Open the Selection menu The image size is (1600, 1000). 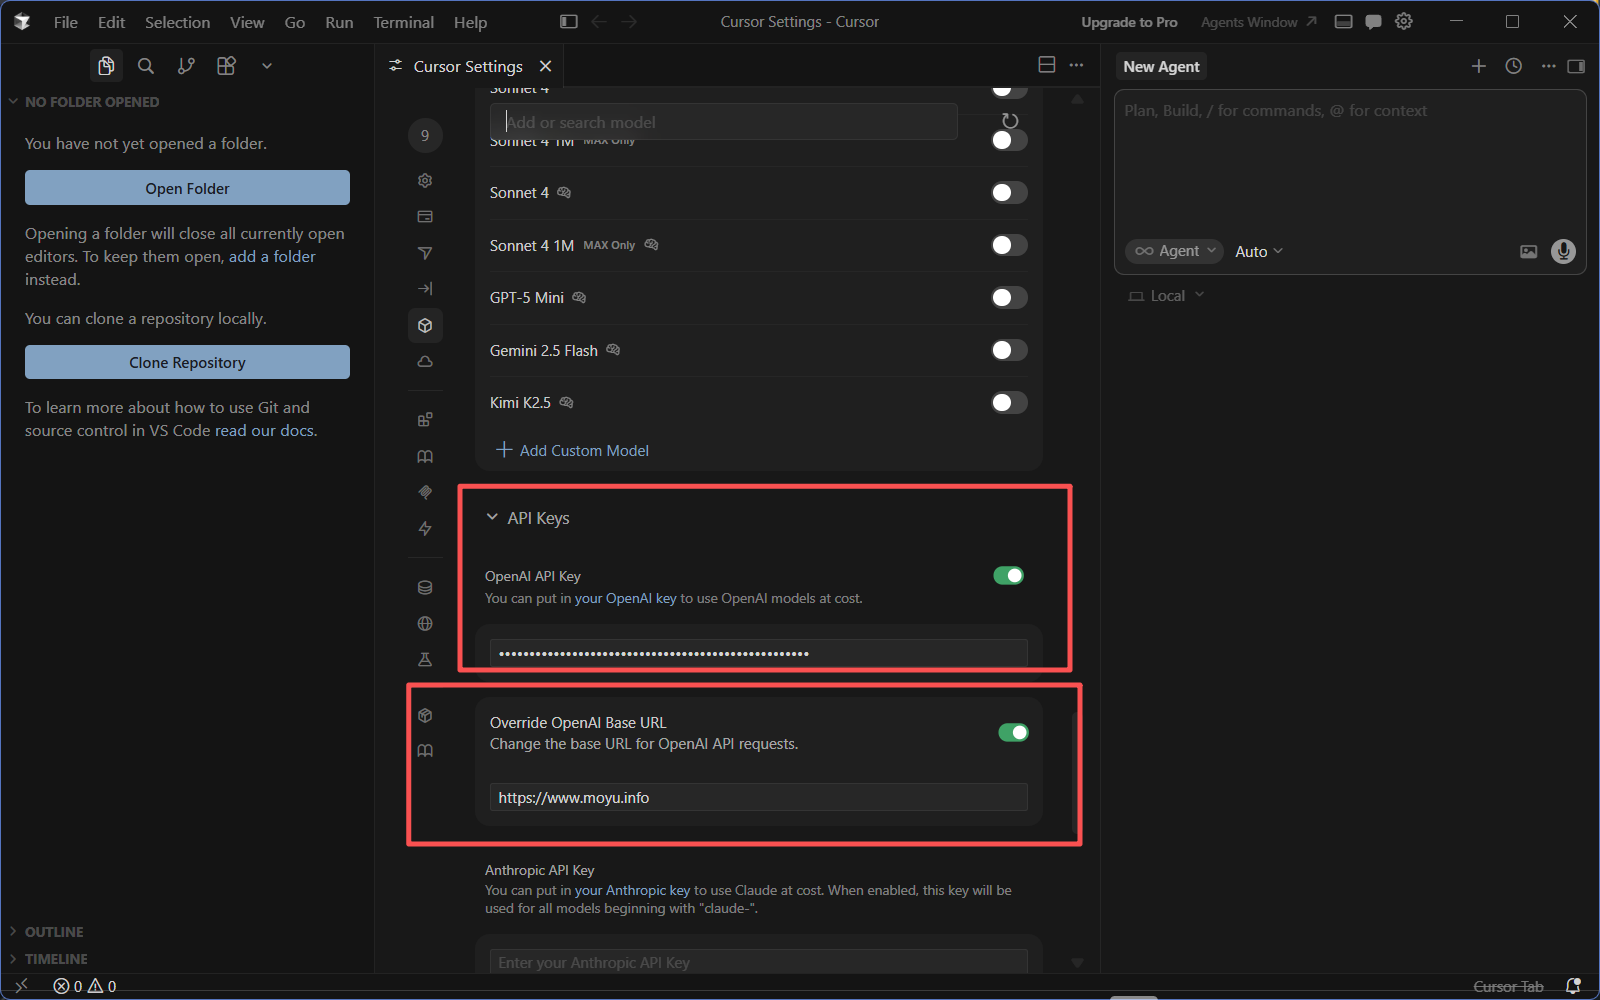(x=177, y=22)
